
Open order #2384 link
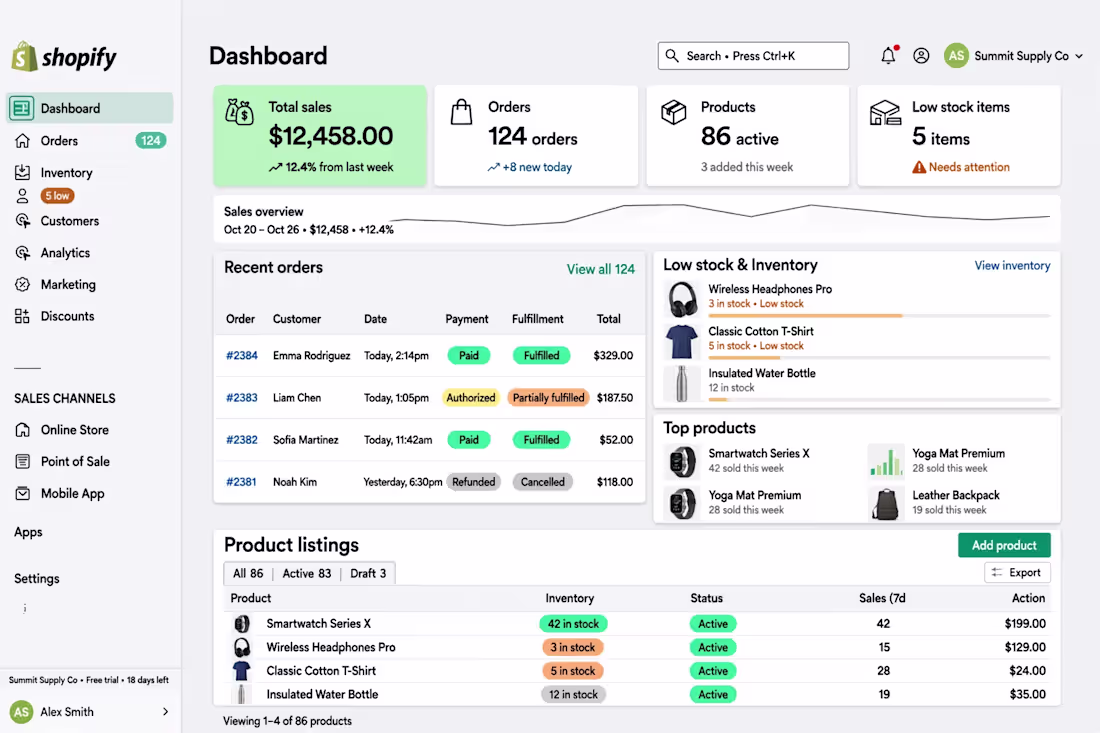(x=242, y=356)
